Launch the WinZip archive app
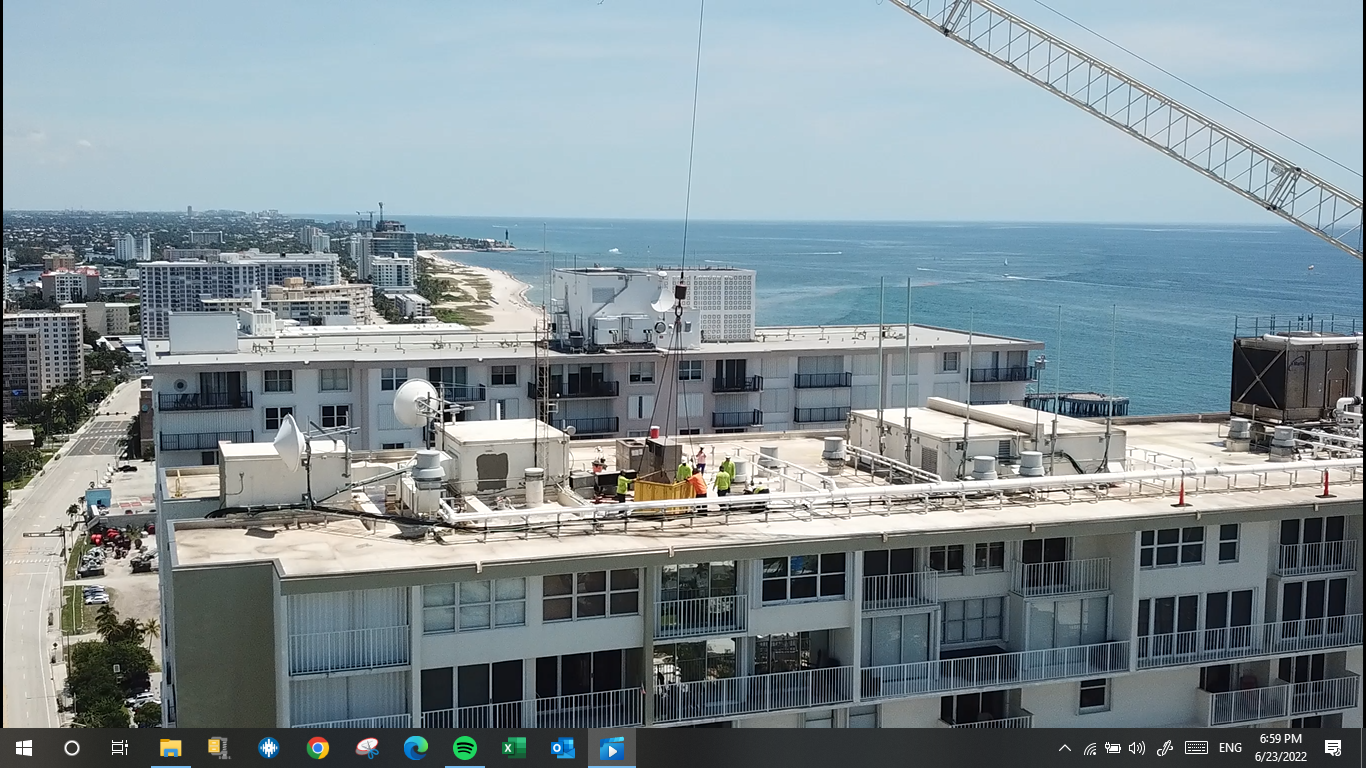Screen dimensions: 1366x768 point(219,748)
